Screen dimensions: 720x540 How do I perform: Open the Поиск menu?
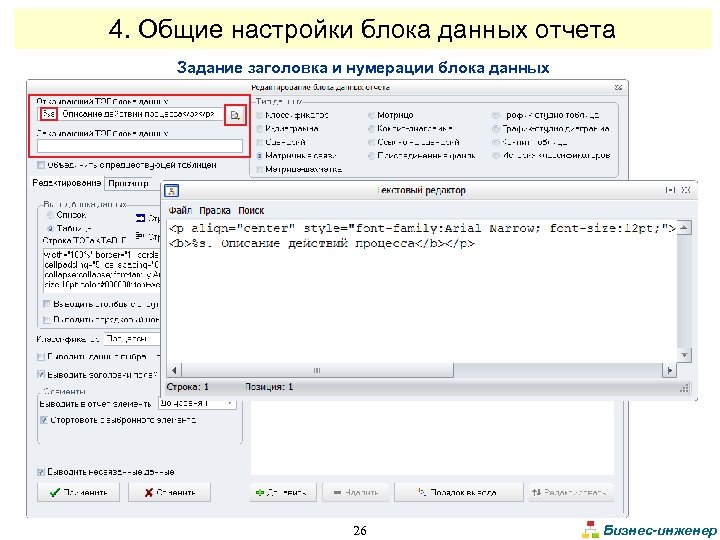click(251, 210)
